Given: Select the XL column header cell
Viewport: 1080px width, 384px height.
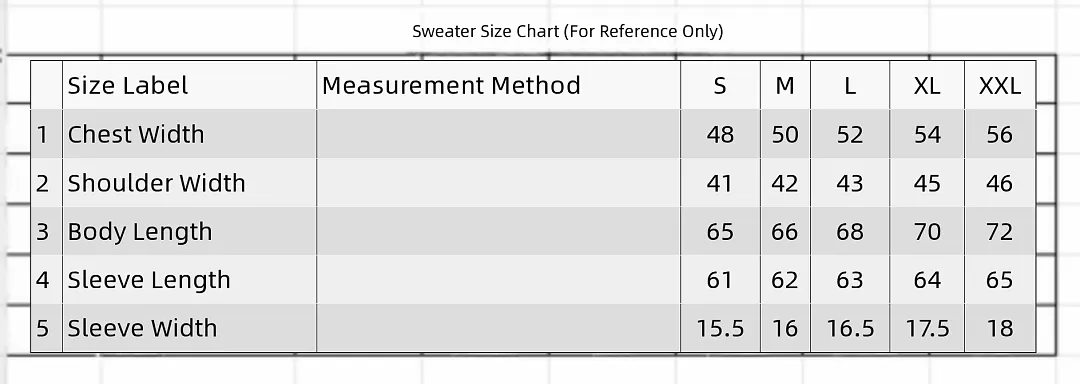Looking at the screenshot, I should 927,85.
